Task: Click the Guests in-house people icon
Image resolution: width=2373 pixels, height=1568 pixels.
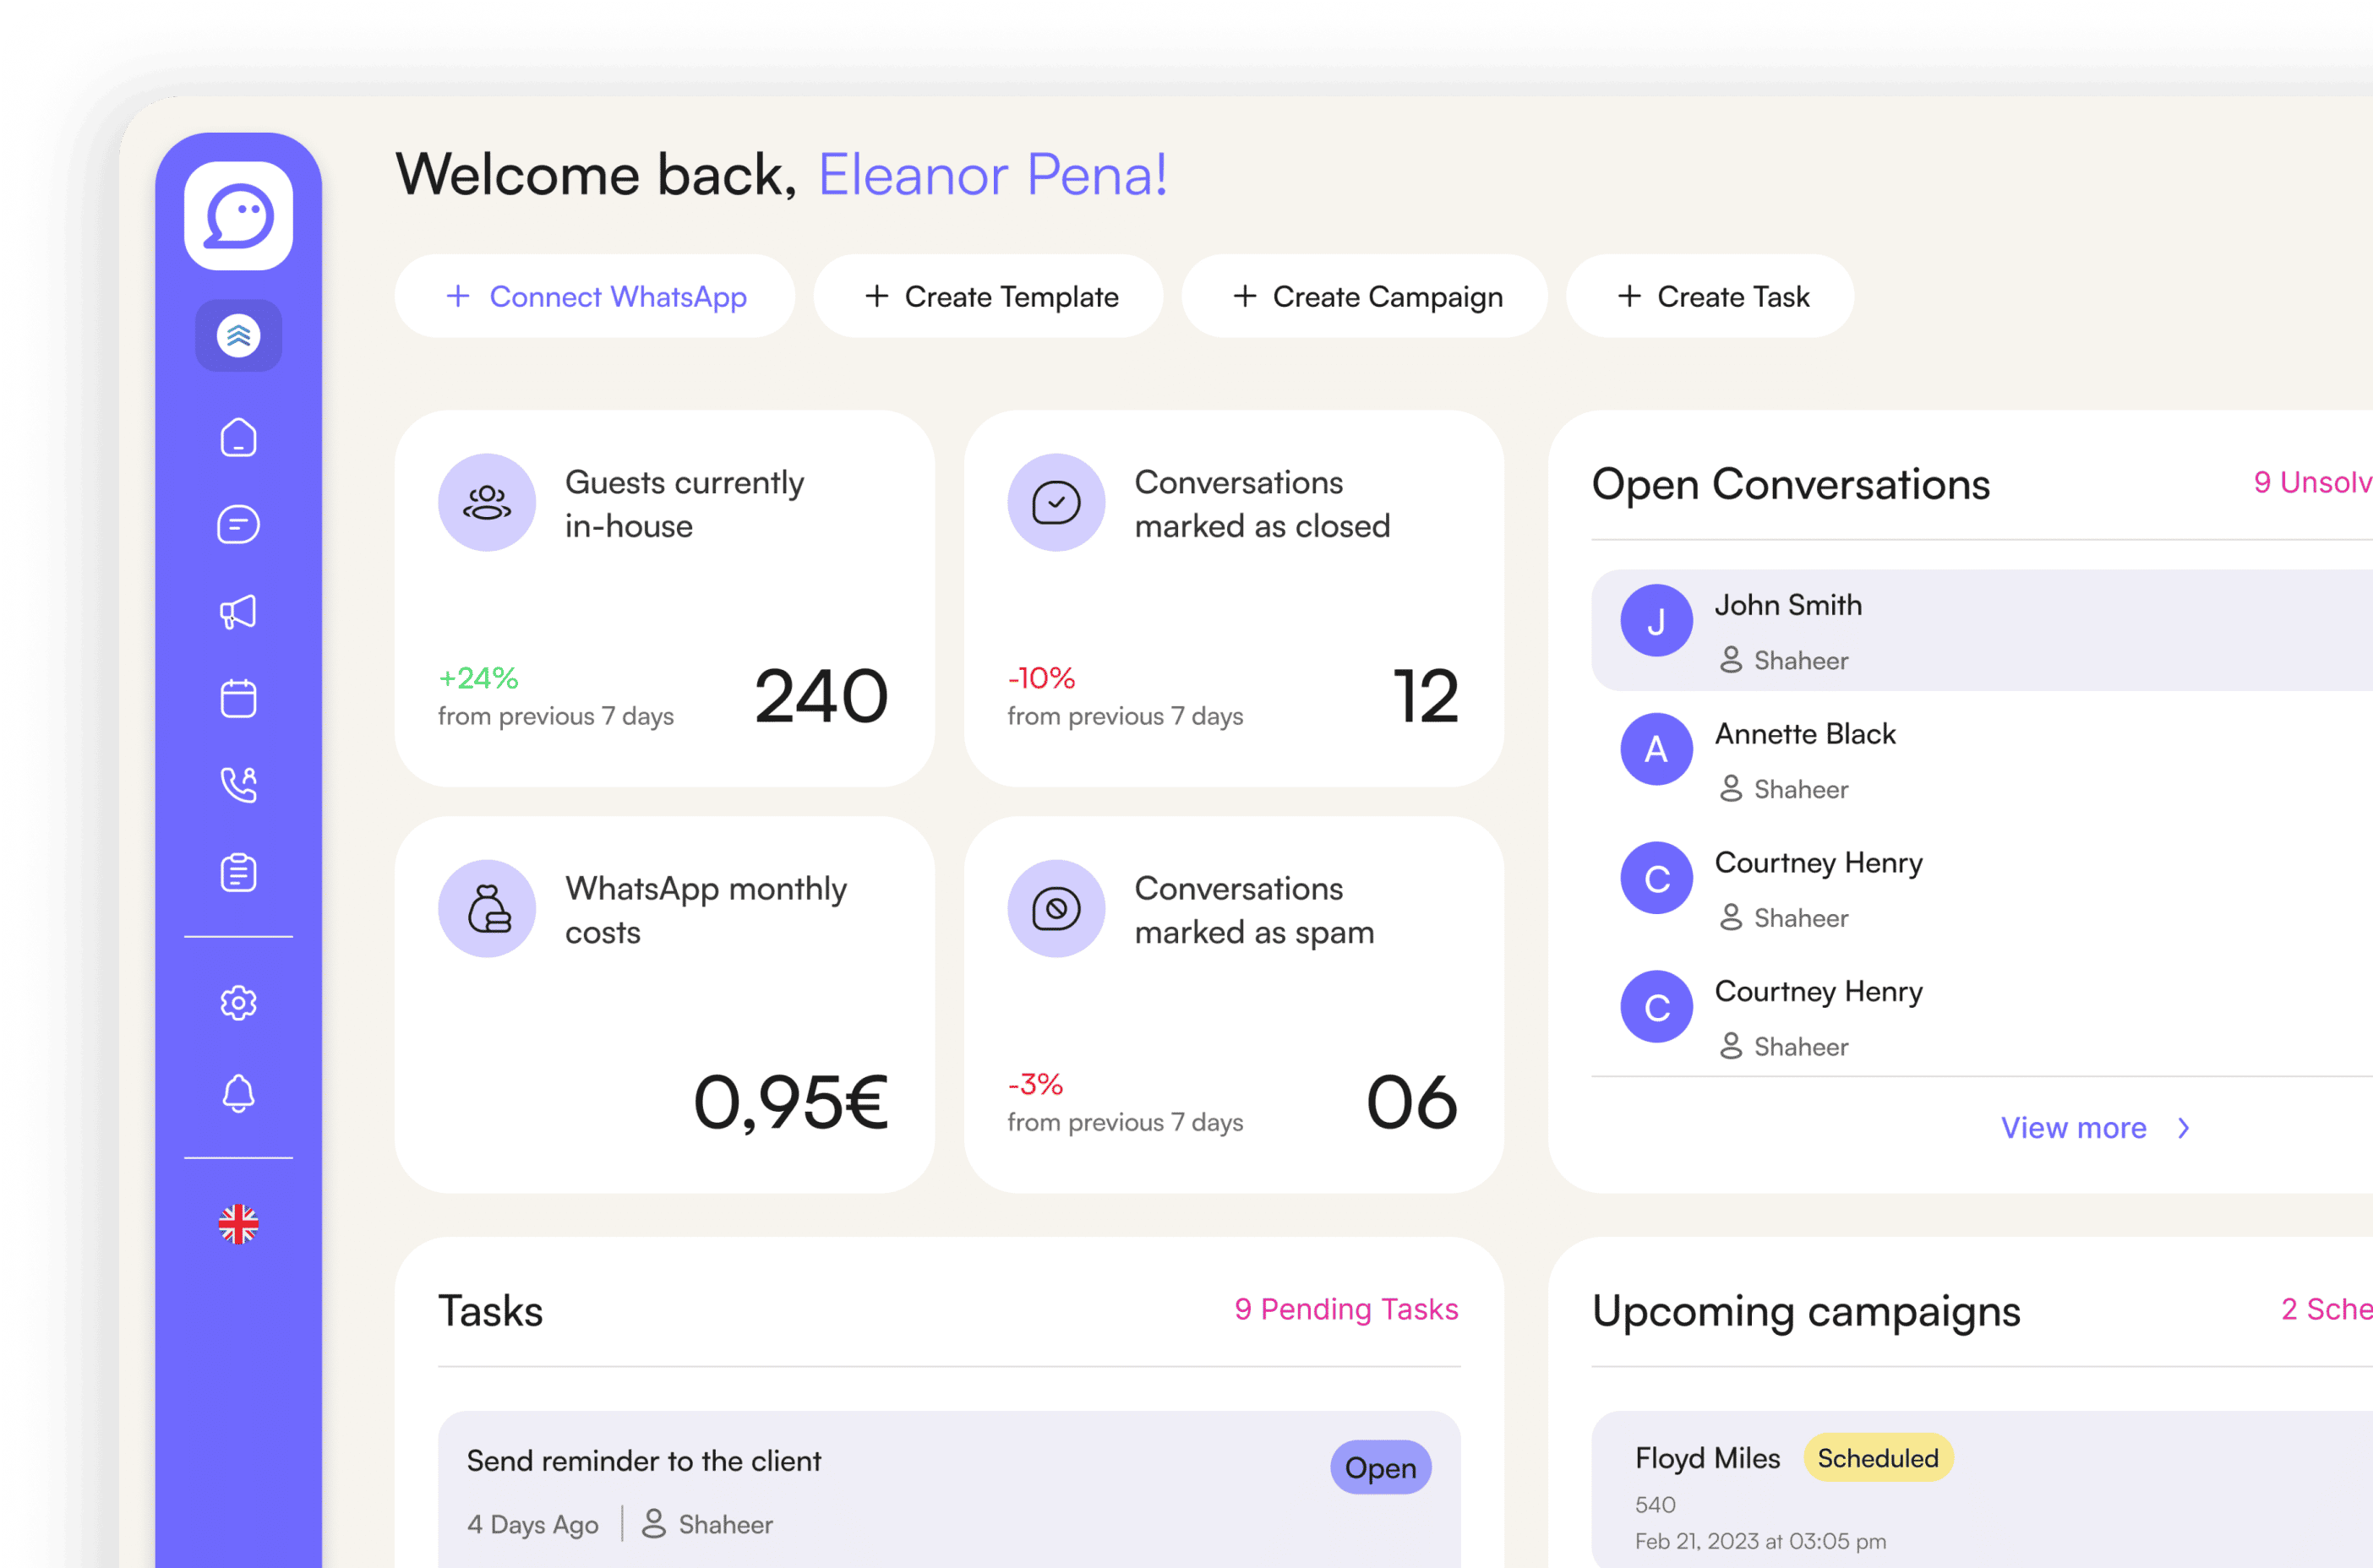Action: [487, 502]
